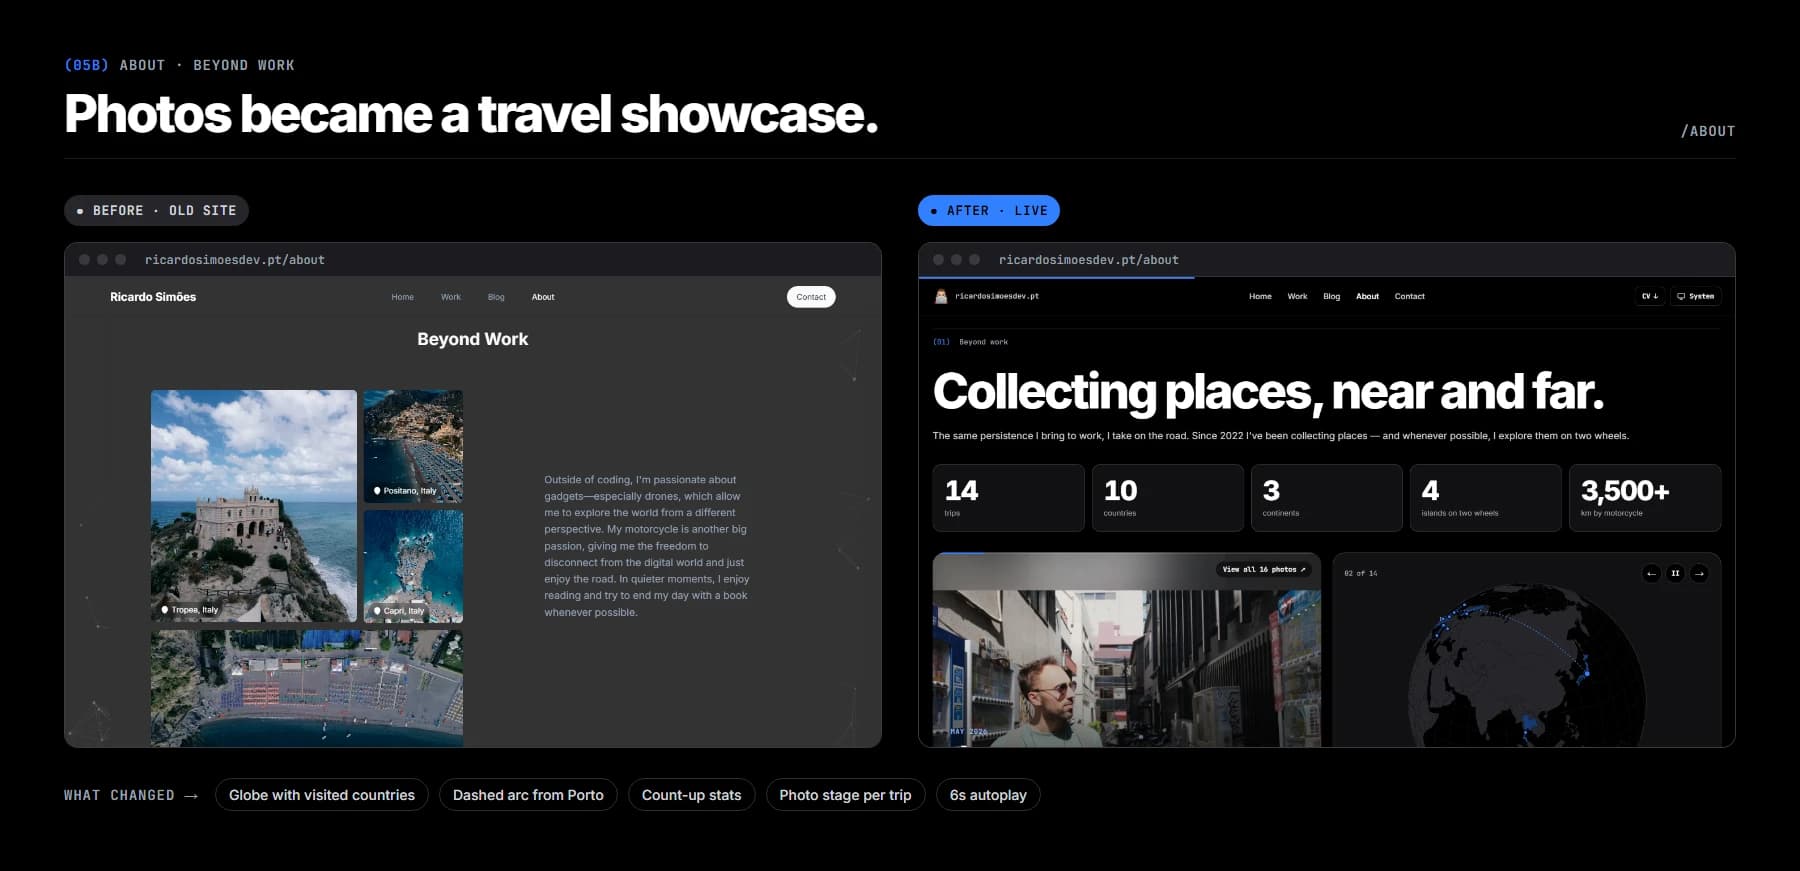This screenshot has height=871, width=1800.
Task: Click the white Contact button on the old site
Action: pos(811,297)
